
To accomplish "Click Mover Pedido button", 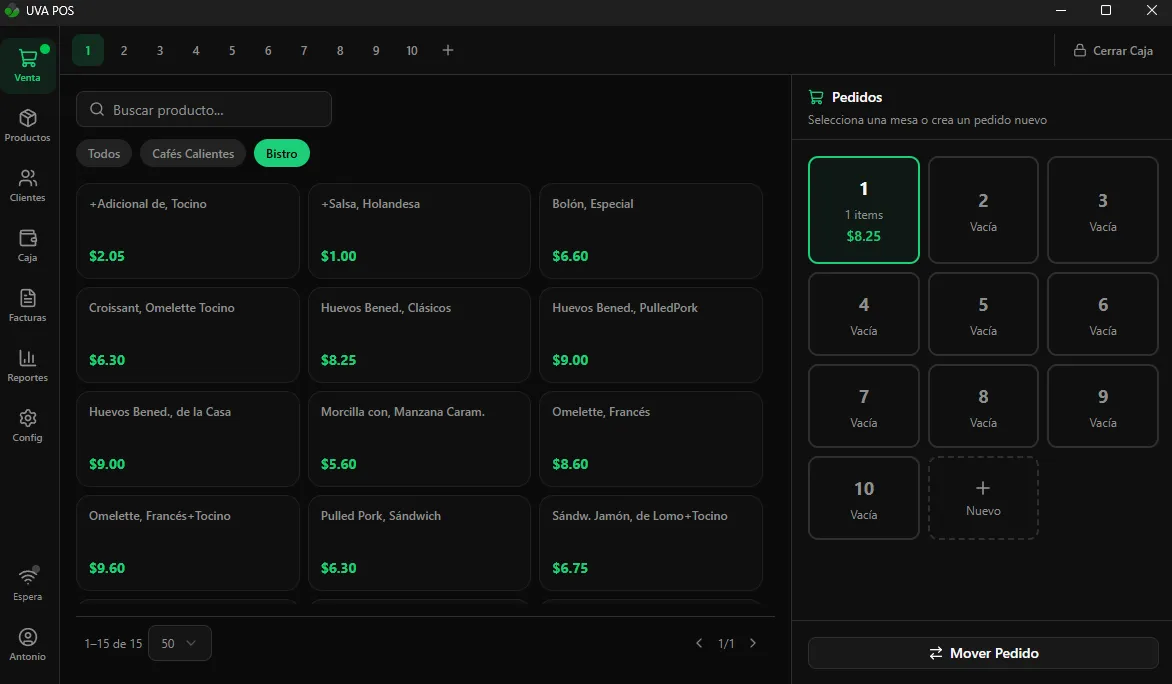I will (x=983, y=653).
